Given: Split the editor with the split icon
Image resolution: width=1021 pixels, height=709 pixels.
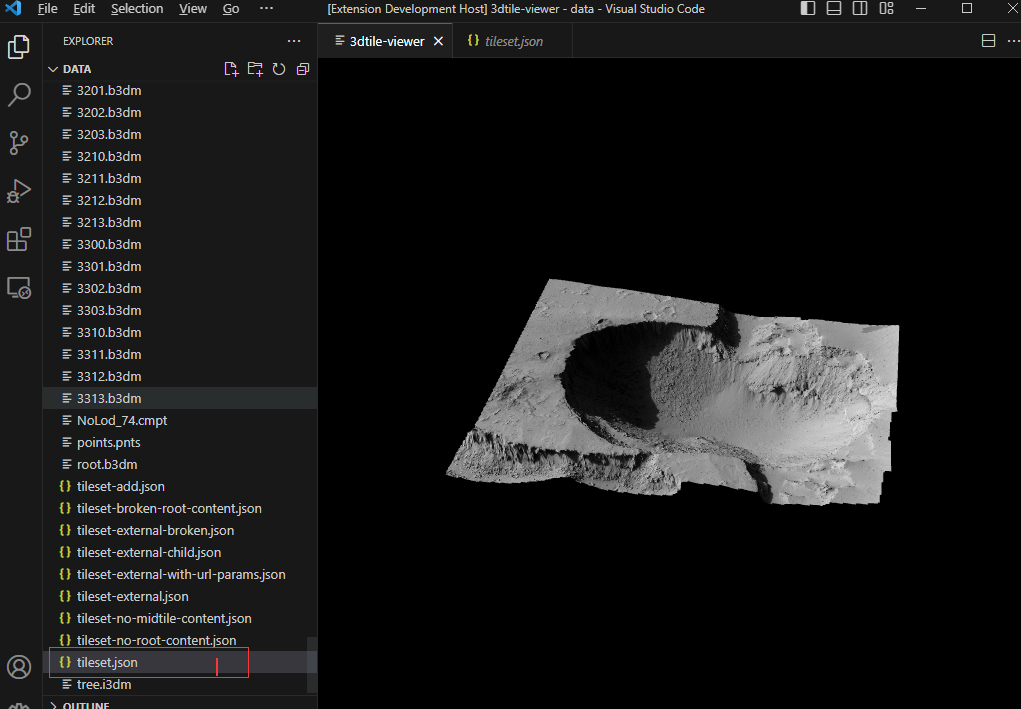Looking at the screenshot, I should (988, 41).
